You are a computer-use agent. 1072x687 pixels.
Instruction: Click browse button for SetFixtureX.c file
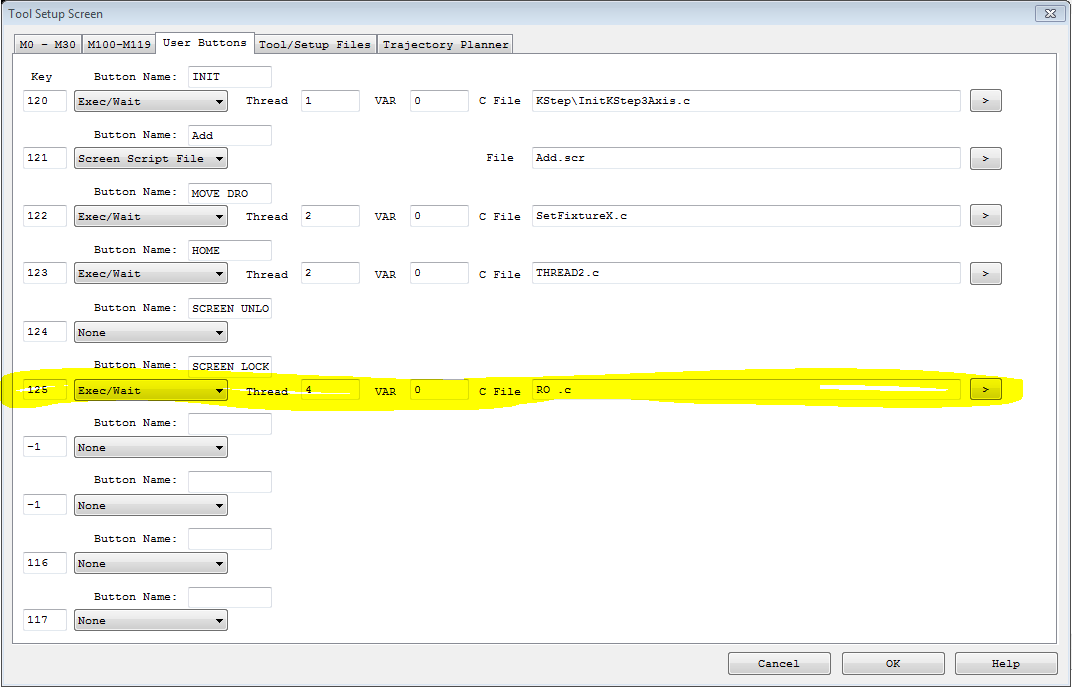click(985, 216)
